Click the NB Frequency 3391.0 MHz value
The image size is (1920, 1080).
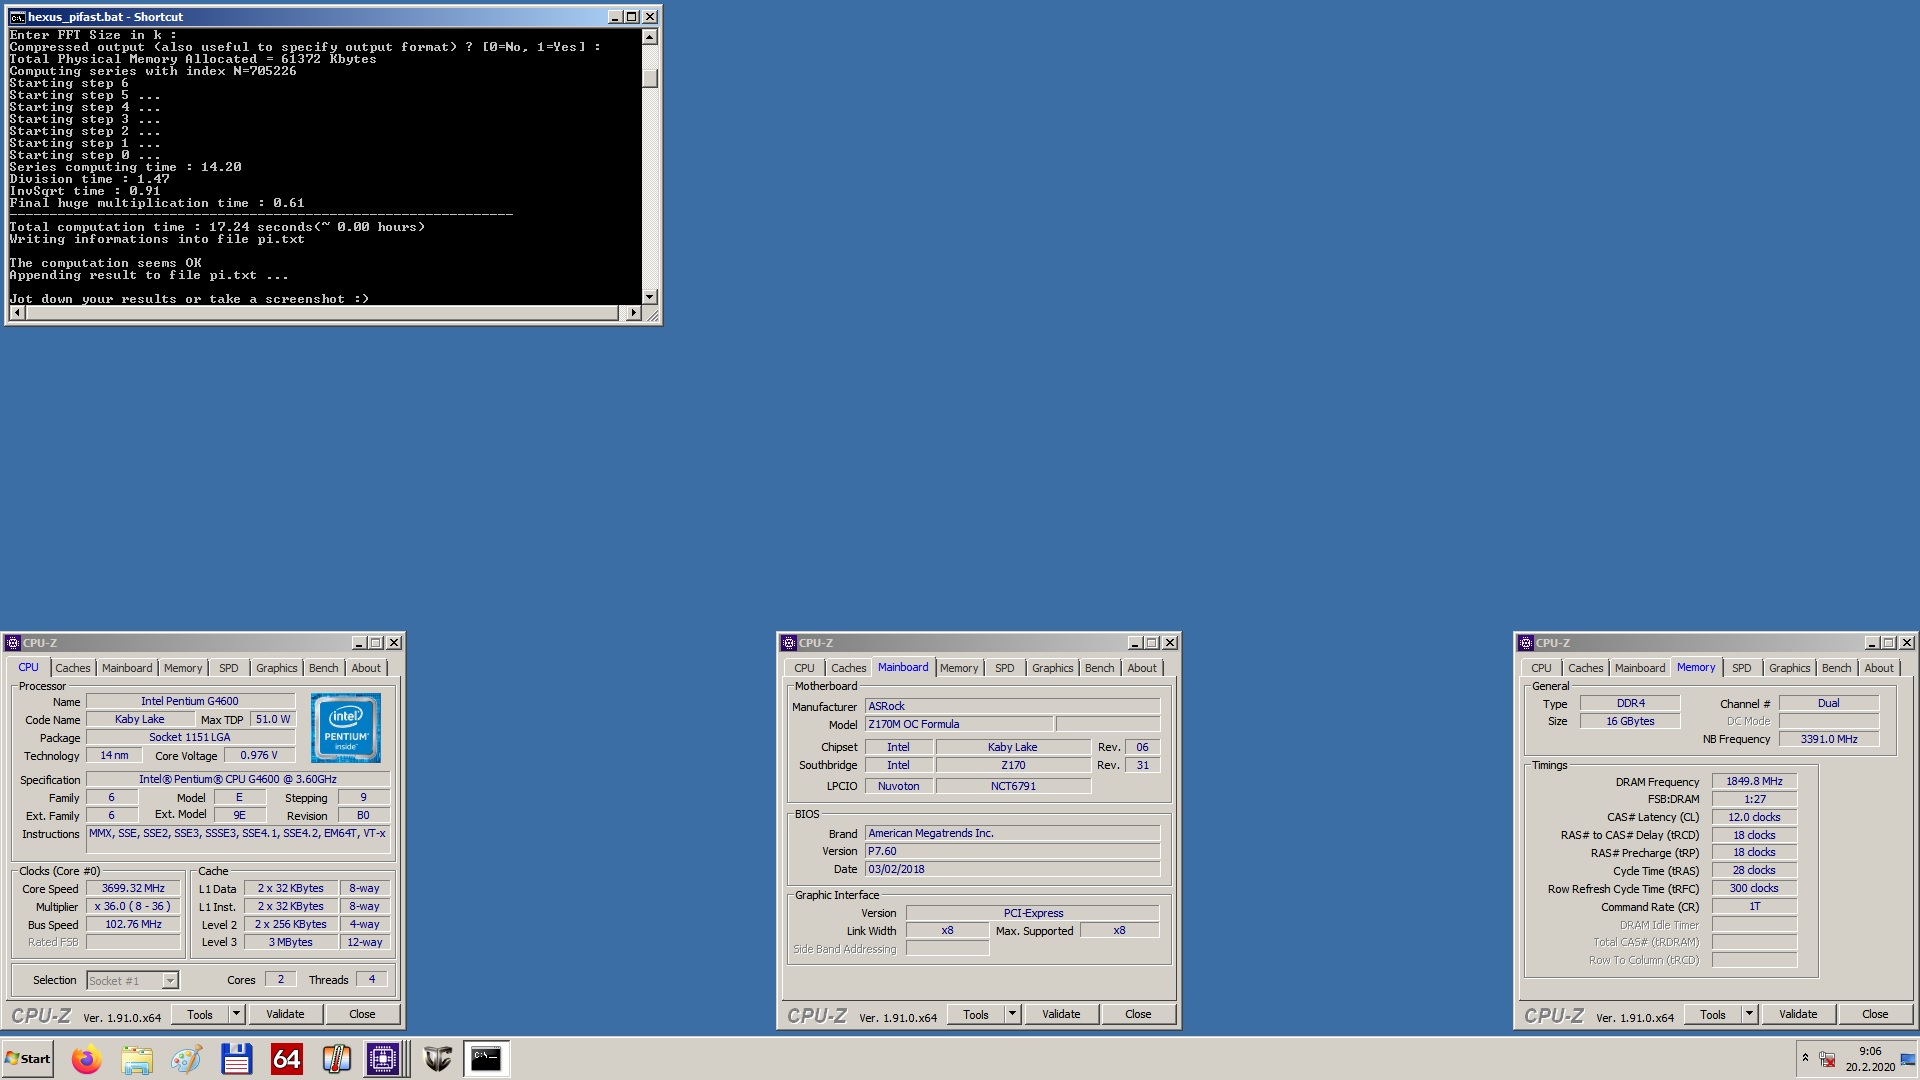pyautogui.click(x=1829, y=740)
